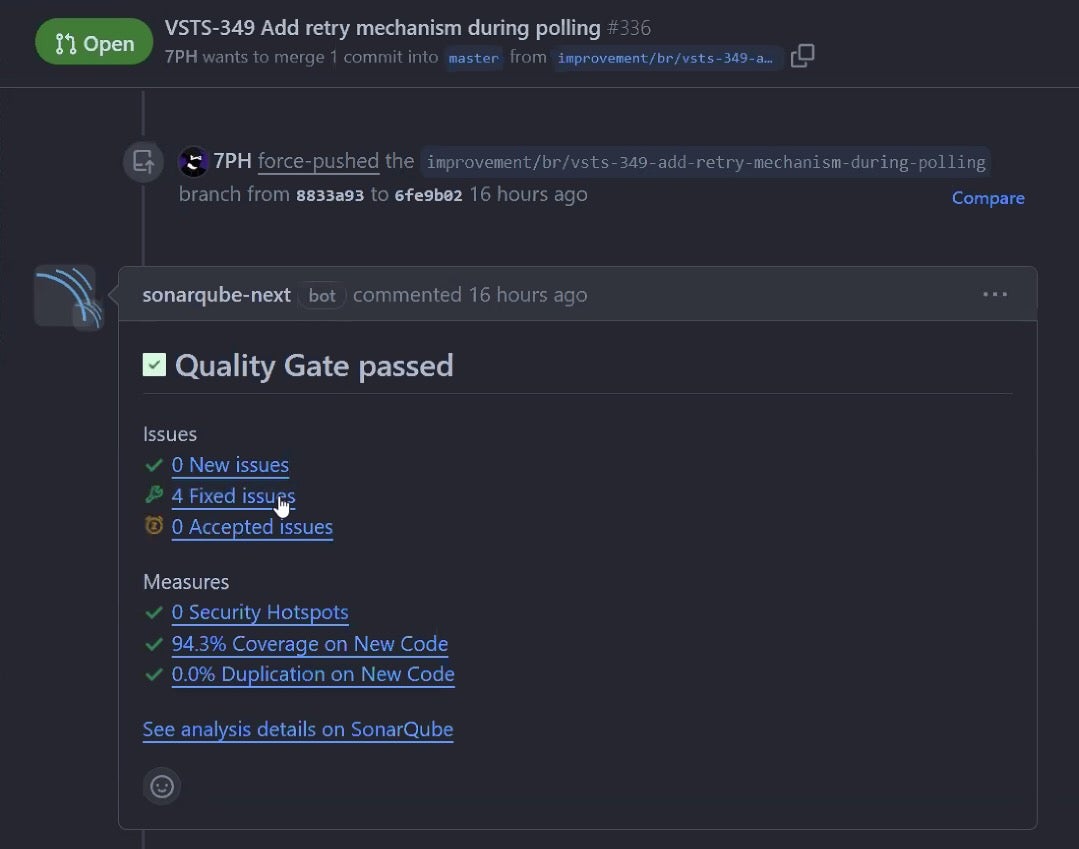This screenshot has height=849, width=1079.
Task: Follow the 0 New issues link
Action: coord(230,464)
